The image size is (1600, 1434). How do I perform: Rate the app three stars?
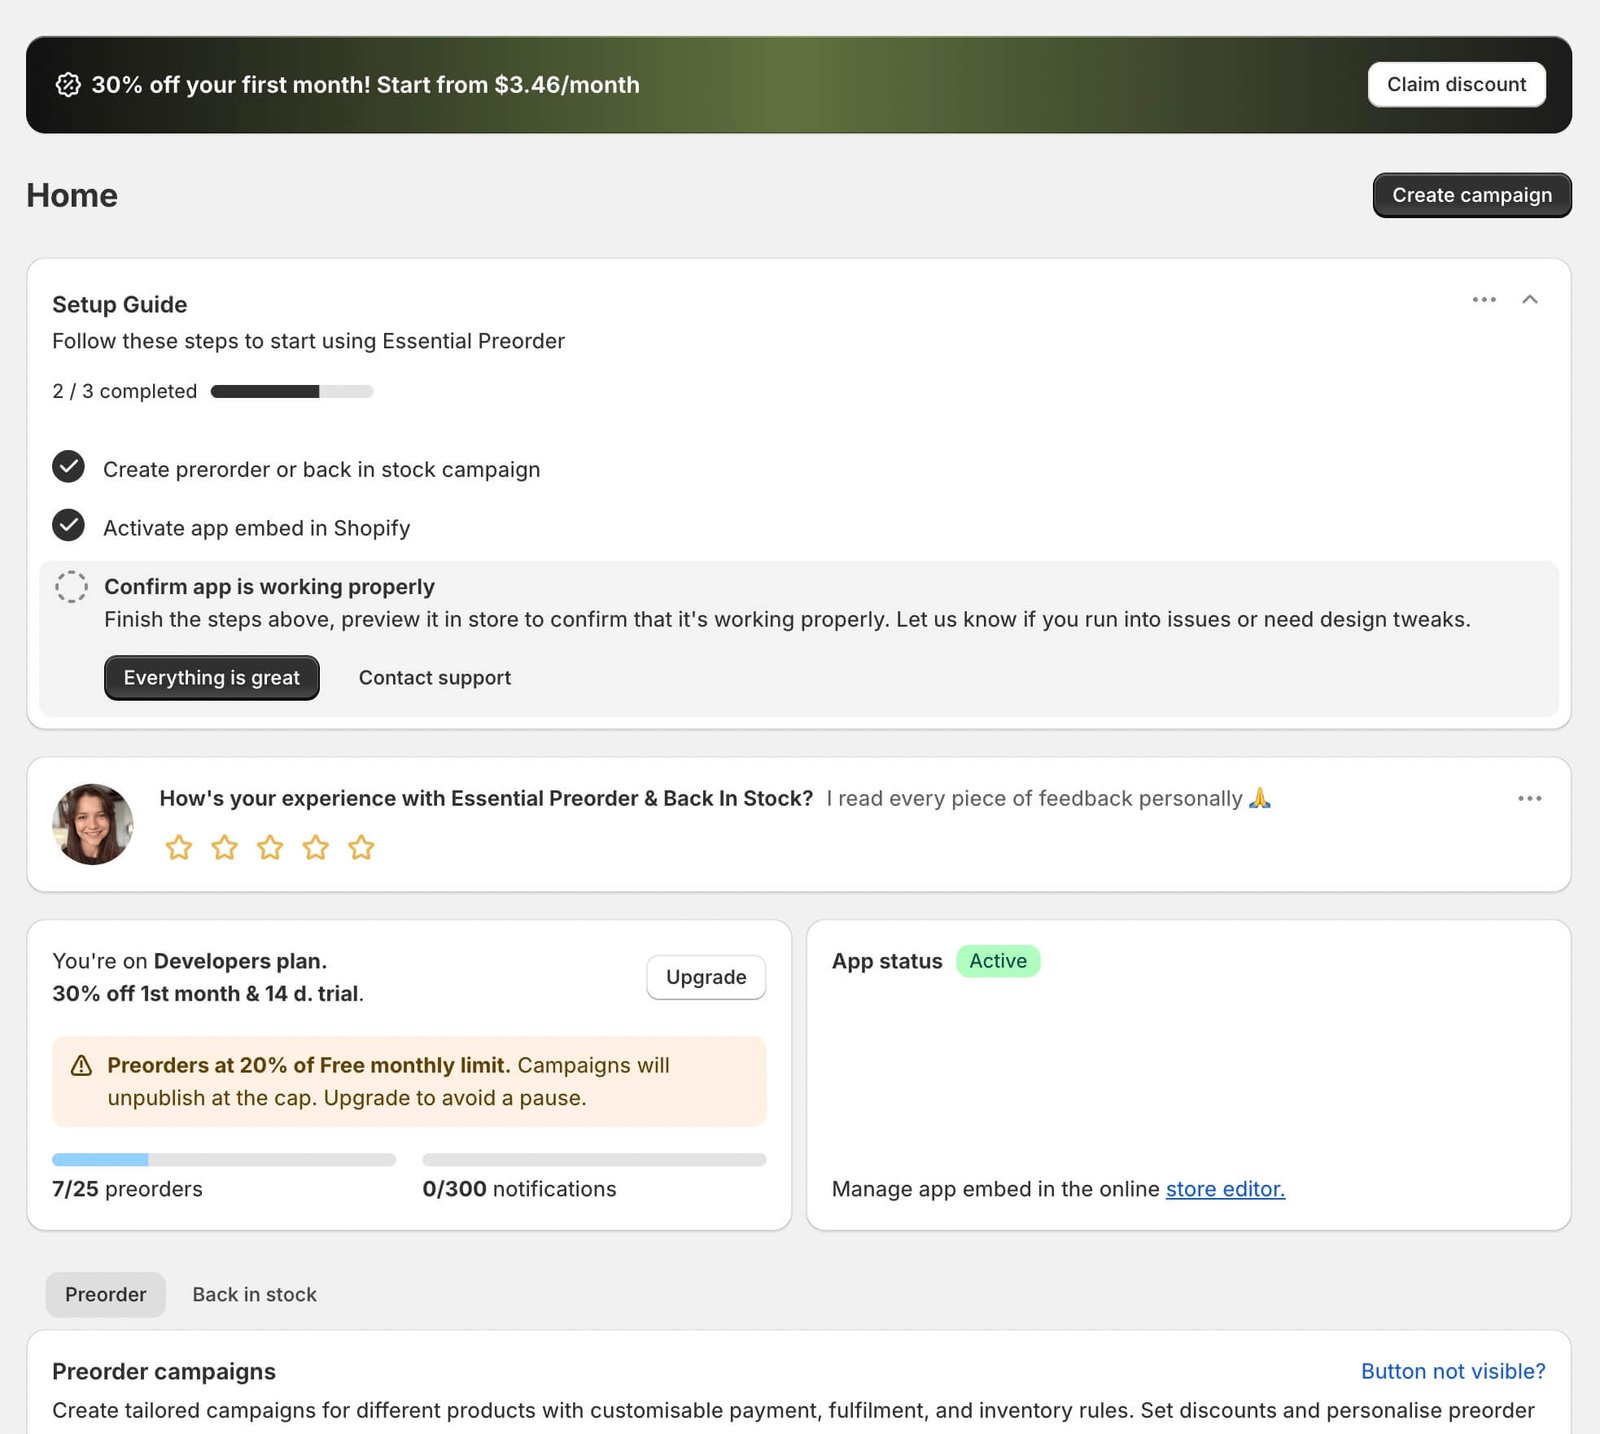point(270,848)
